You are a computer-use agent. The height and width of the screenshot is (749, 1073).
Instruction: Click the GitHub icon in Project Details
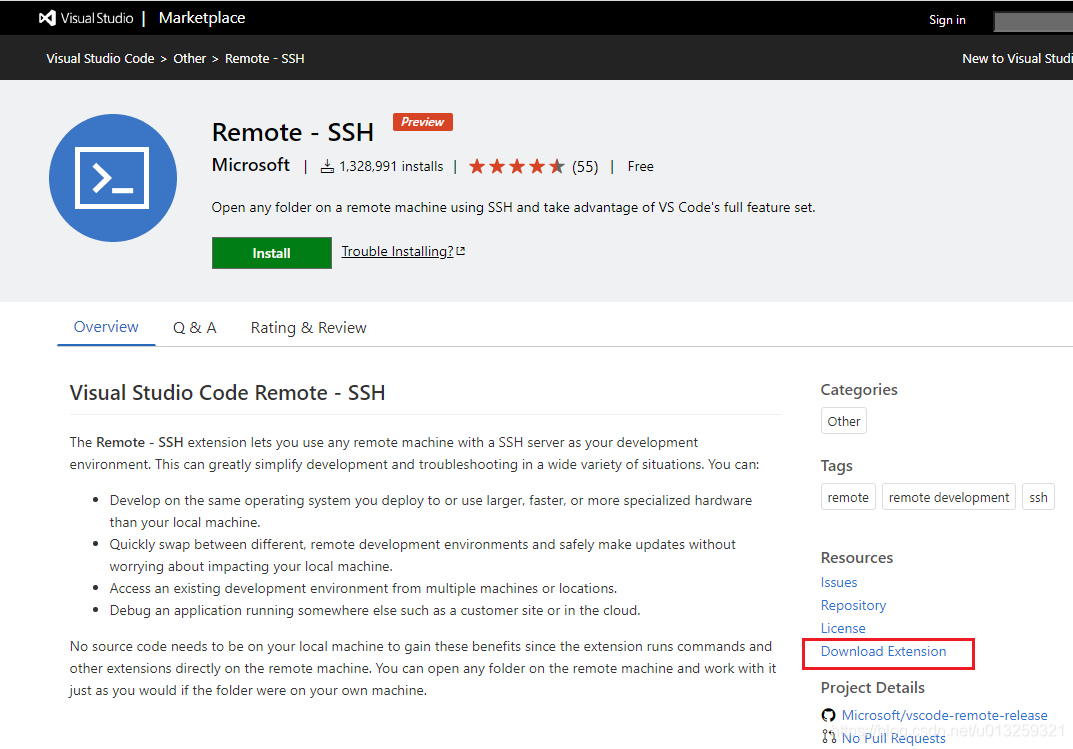point(828,715)
